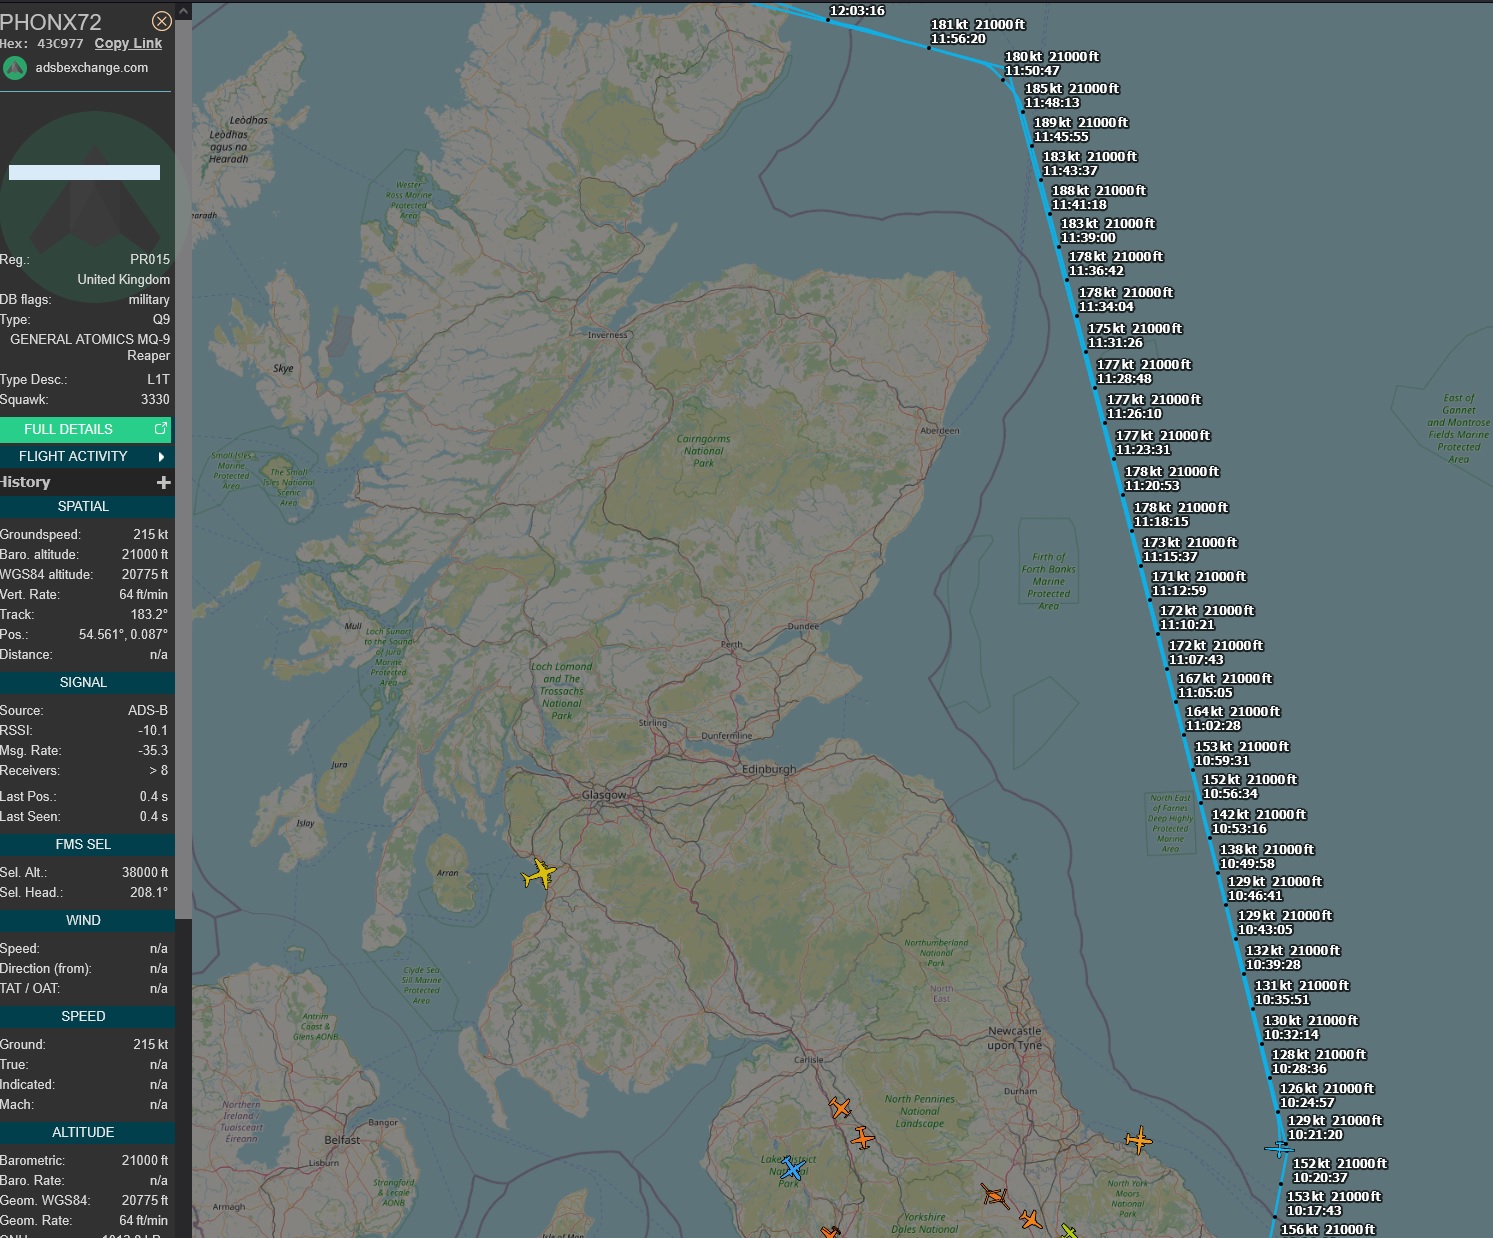Click the hex code 43C977
The height and width of the screenshot is (1238, 1493).
(x=60, y=44)
